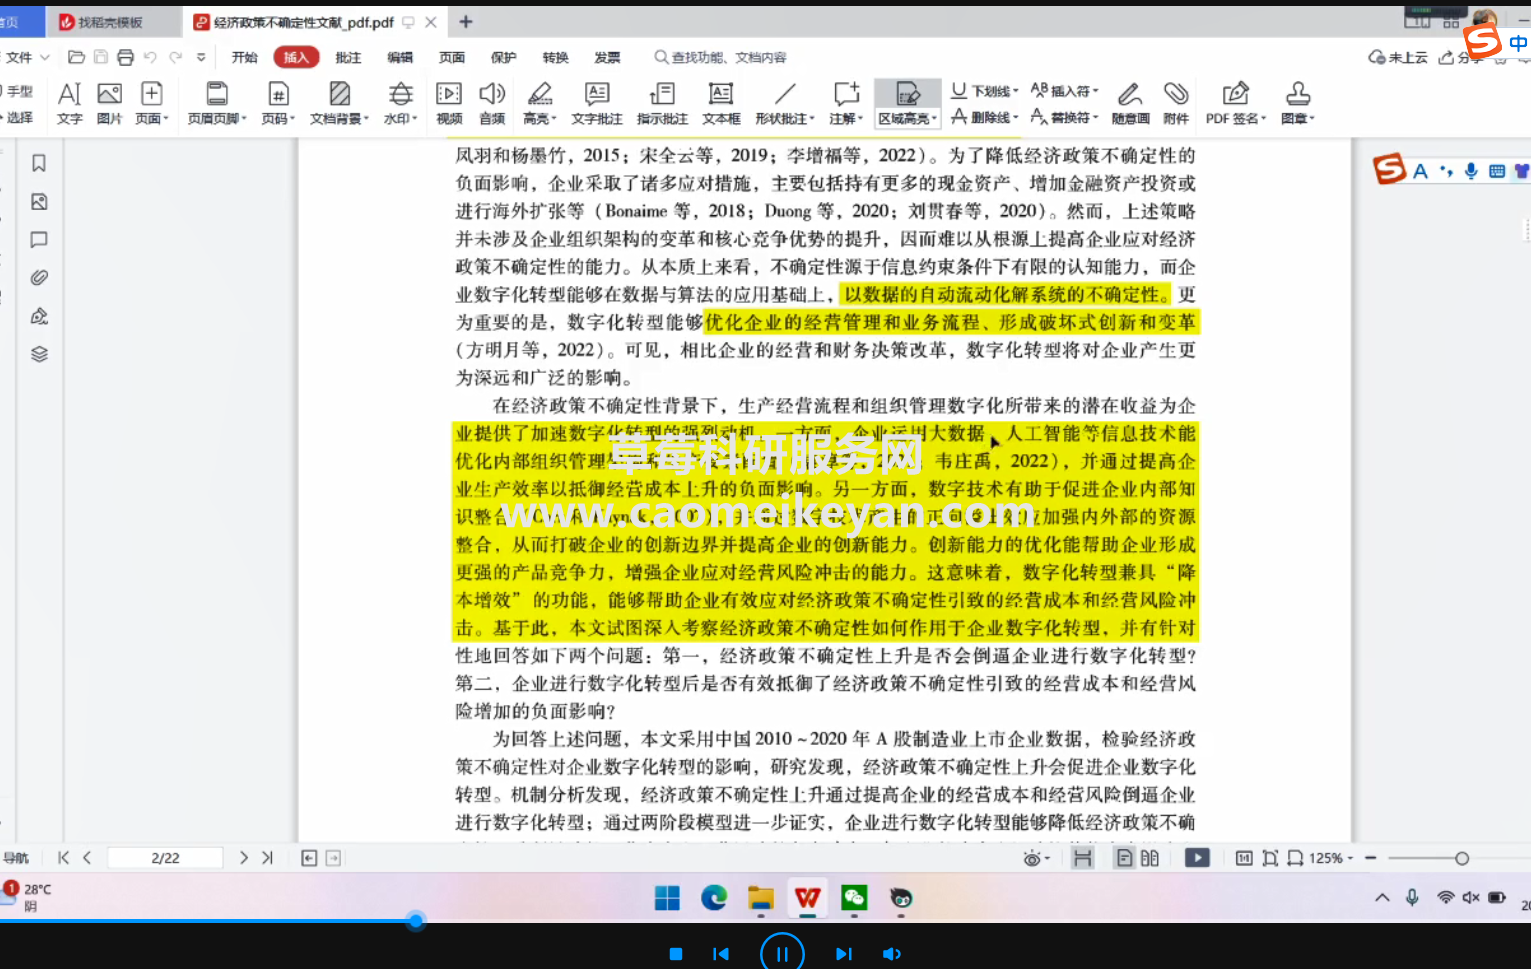
Task: Toggle the 区域高亮 area highlight tool
Action: [908, 103]
